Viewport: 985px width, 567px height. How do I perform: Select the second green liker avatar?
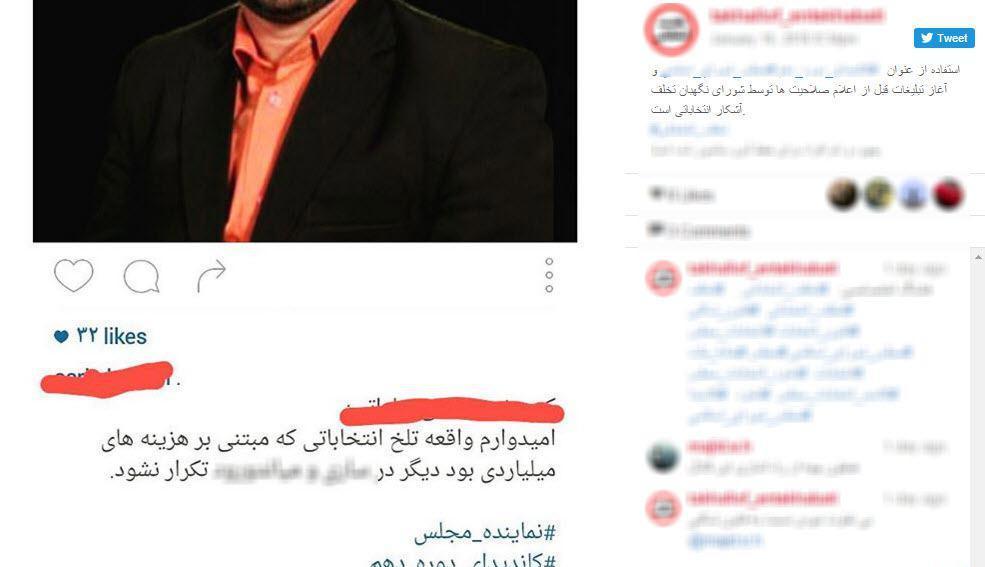click(x=878, y=195)
